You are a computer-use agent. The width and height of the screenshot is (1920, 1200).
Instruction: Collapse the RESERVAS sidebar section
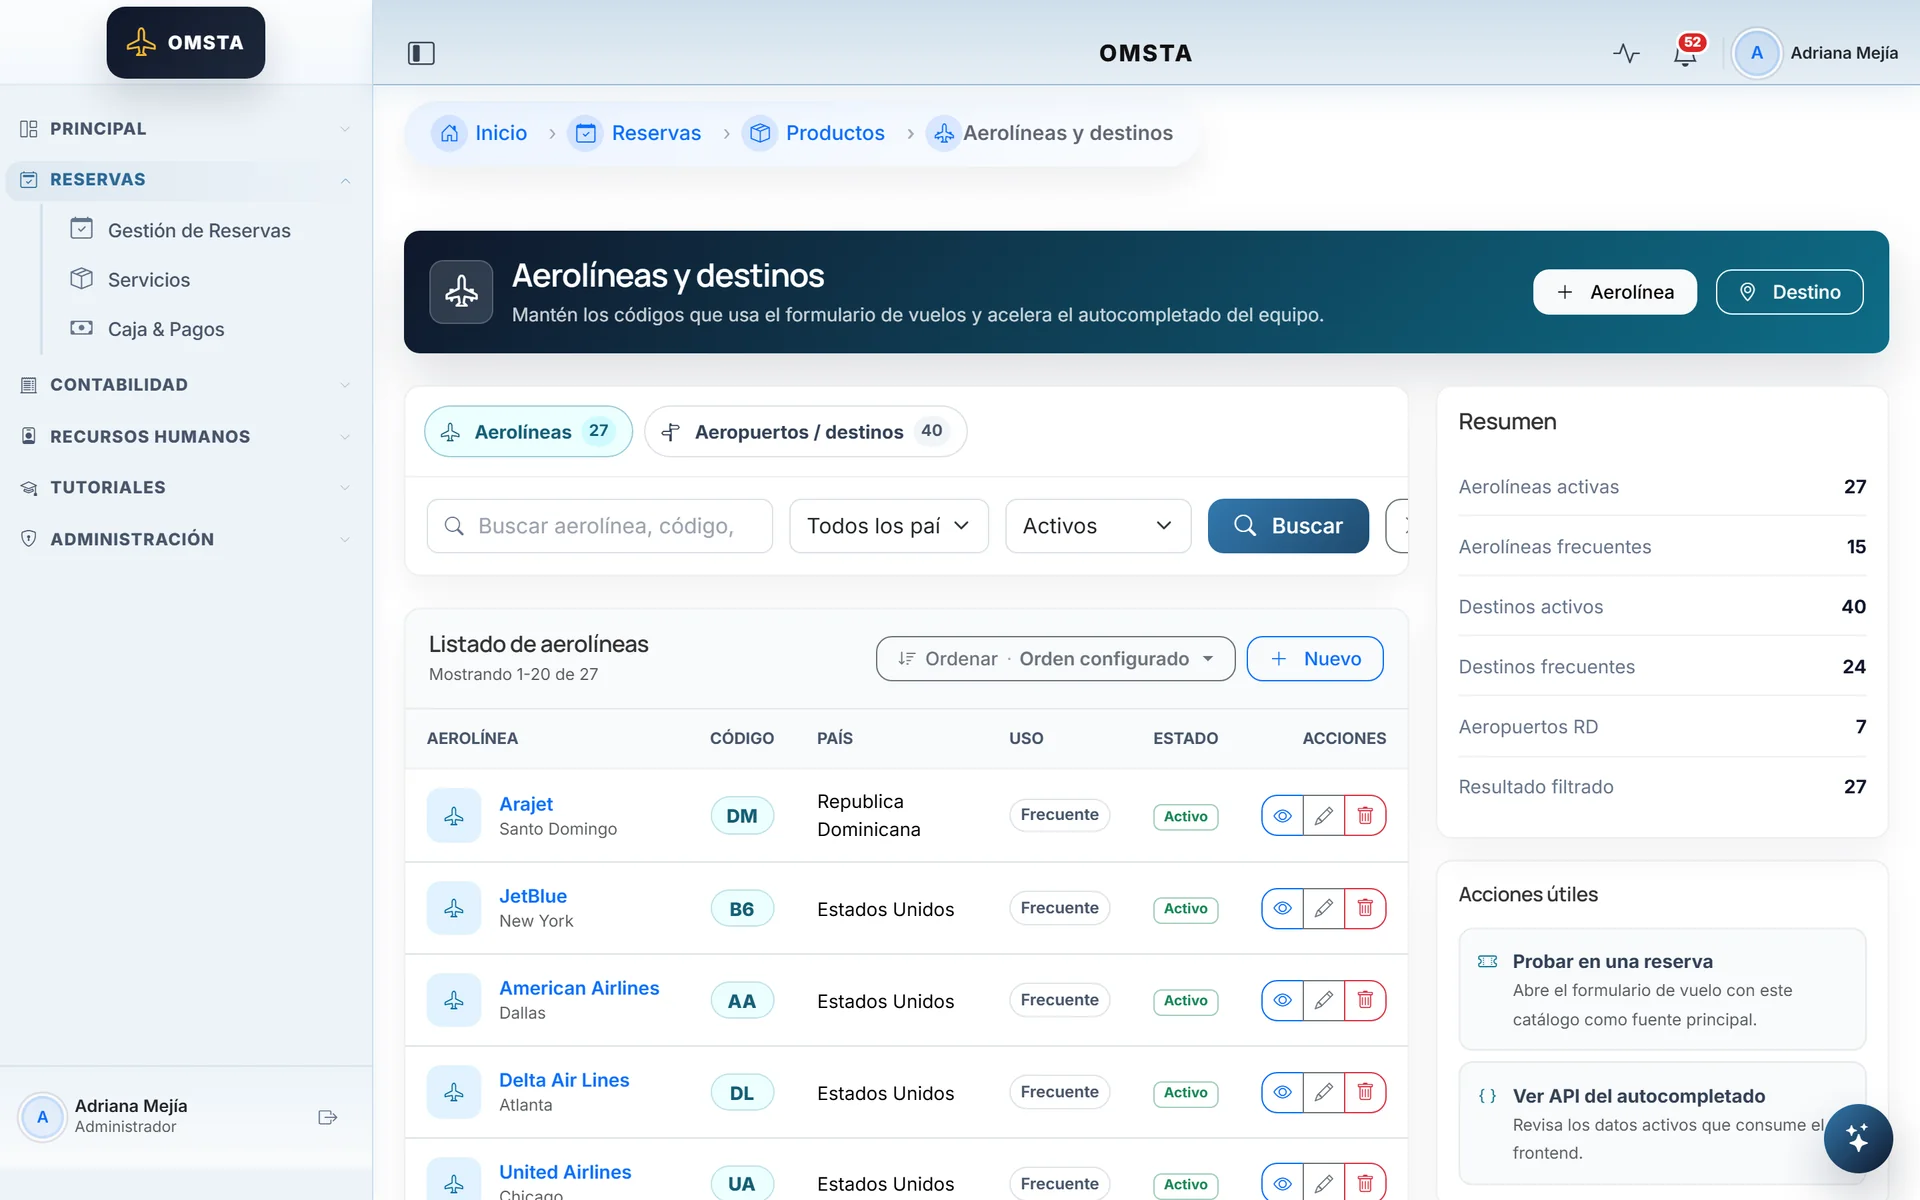[x=186, y=180]
